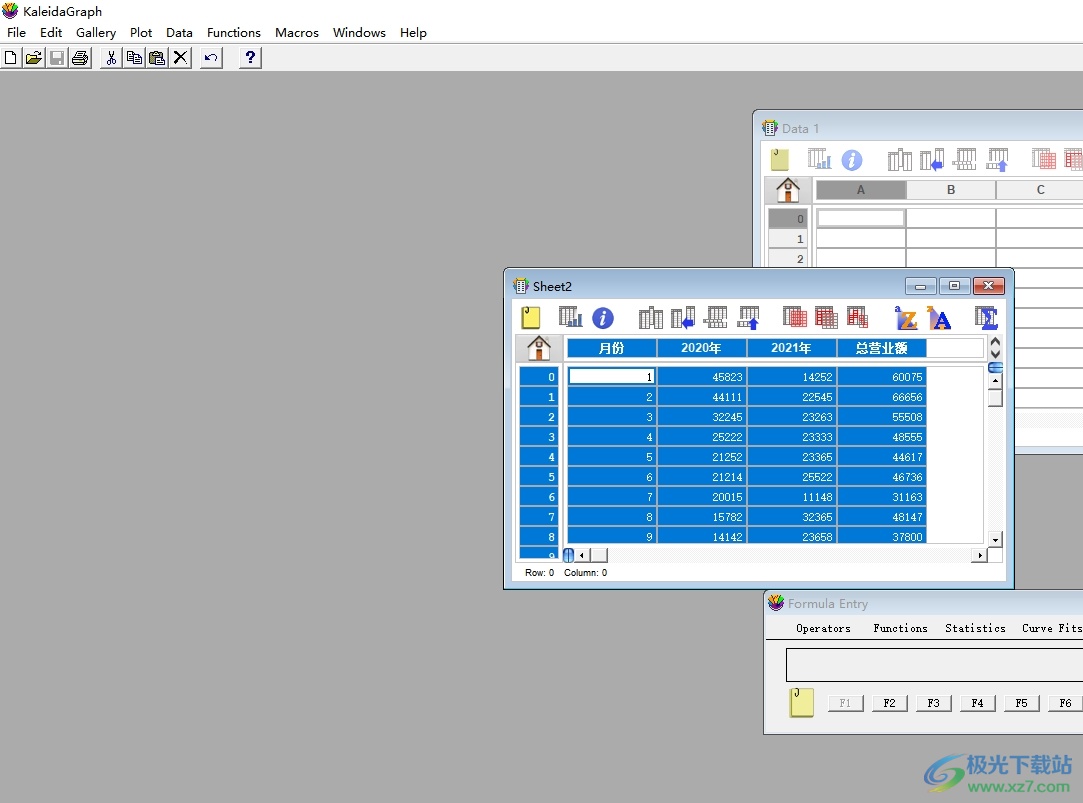This screenshot has width=1083, height=803.
Task: Click the Cut scissors icon
Action: (111, 58)
